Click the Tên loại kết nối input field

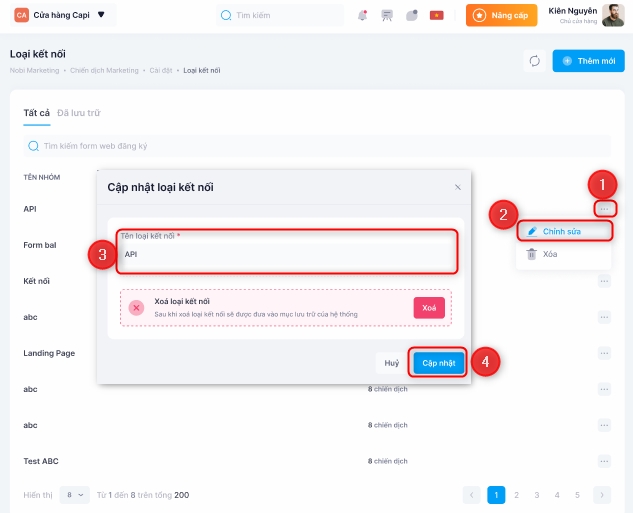tap(288, 255)
